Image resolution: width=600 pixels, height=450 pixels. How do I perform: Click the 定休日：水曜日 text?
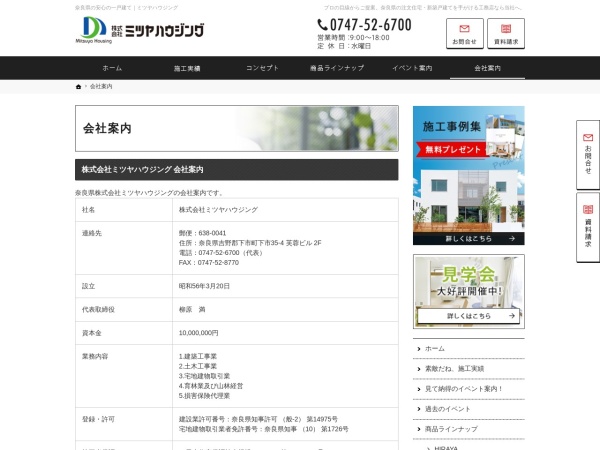point(344,46)
